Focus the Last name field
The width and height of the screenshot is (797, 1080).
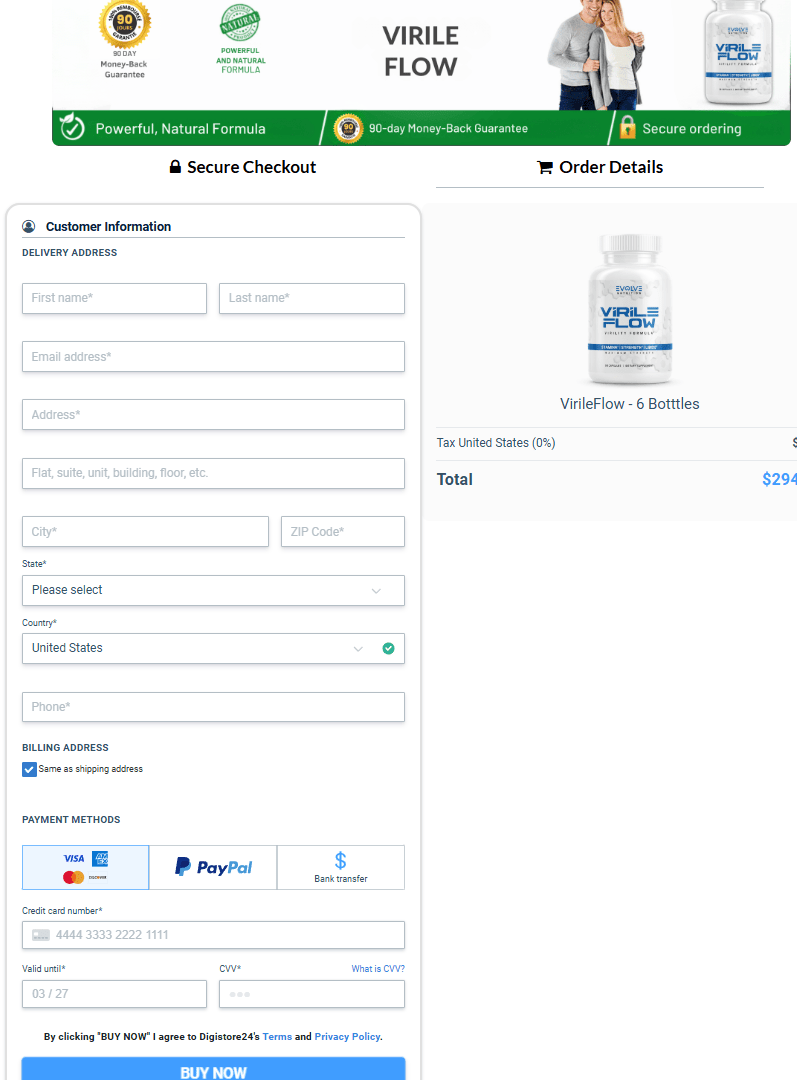tap(312, 298)
